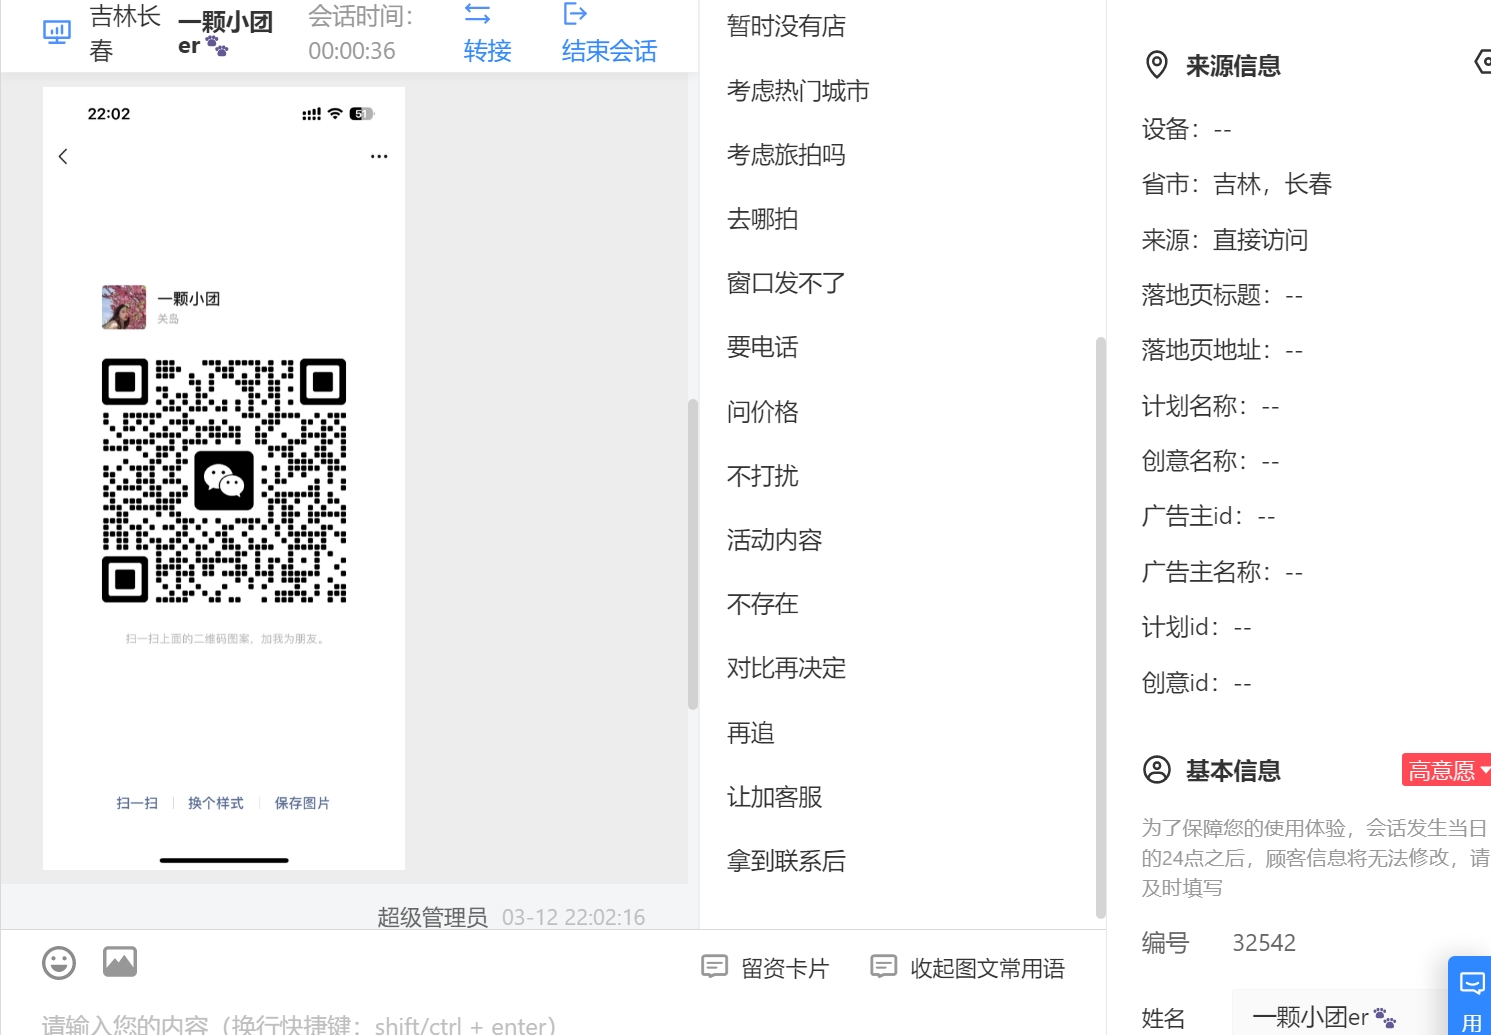Select quick reply 考虑旅拍吗
The height and width of the screenshot is (1035, 1491).
[x=786, y=155]
